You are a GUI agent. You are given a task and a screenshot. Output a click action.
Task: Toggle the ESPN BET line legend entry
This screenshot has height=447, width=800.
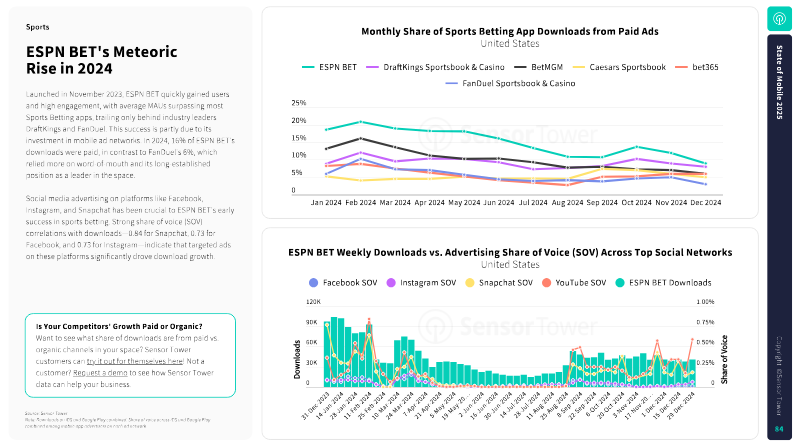(x=330, y=67)
